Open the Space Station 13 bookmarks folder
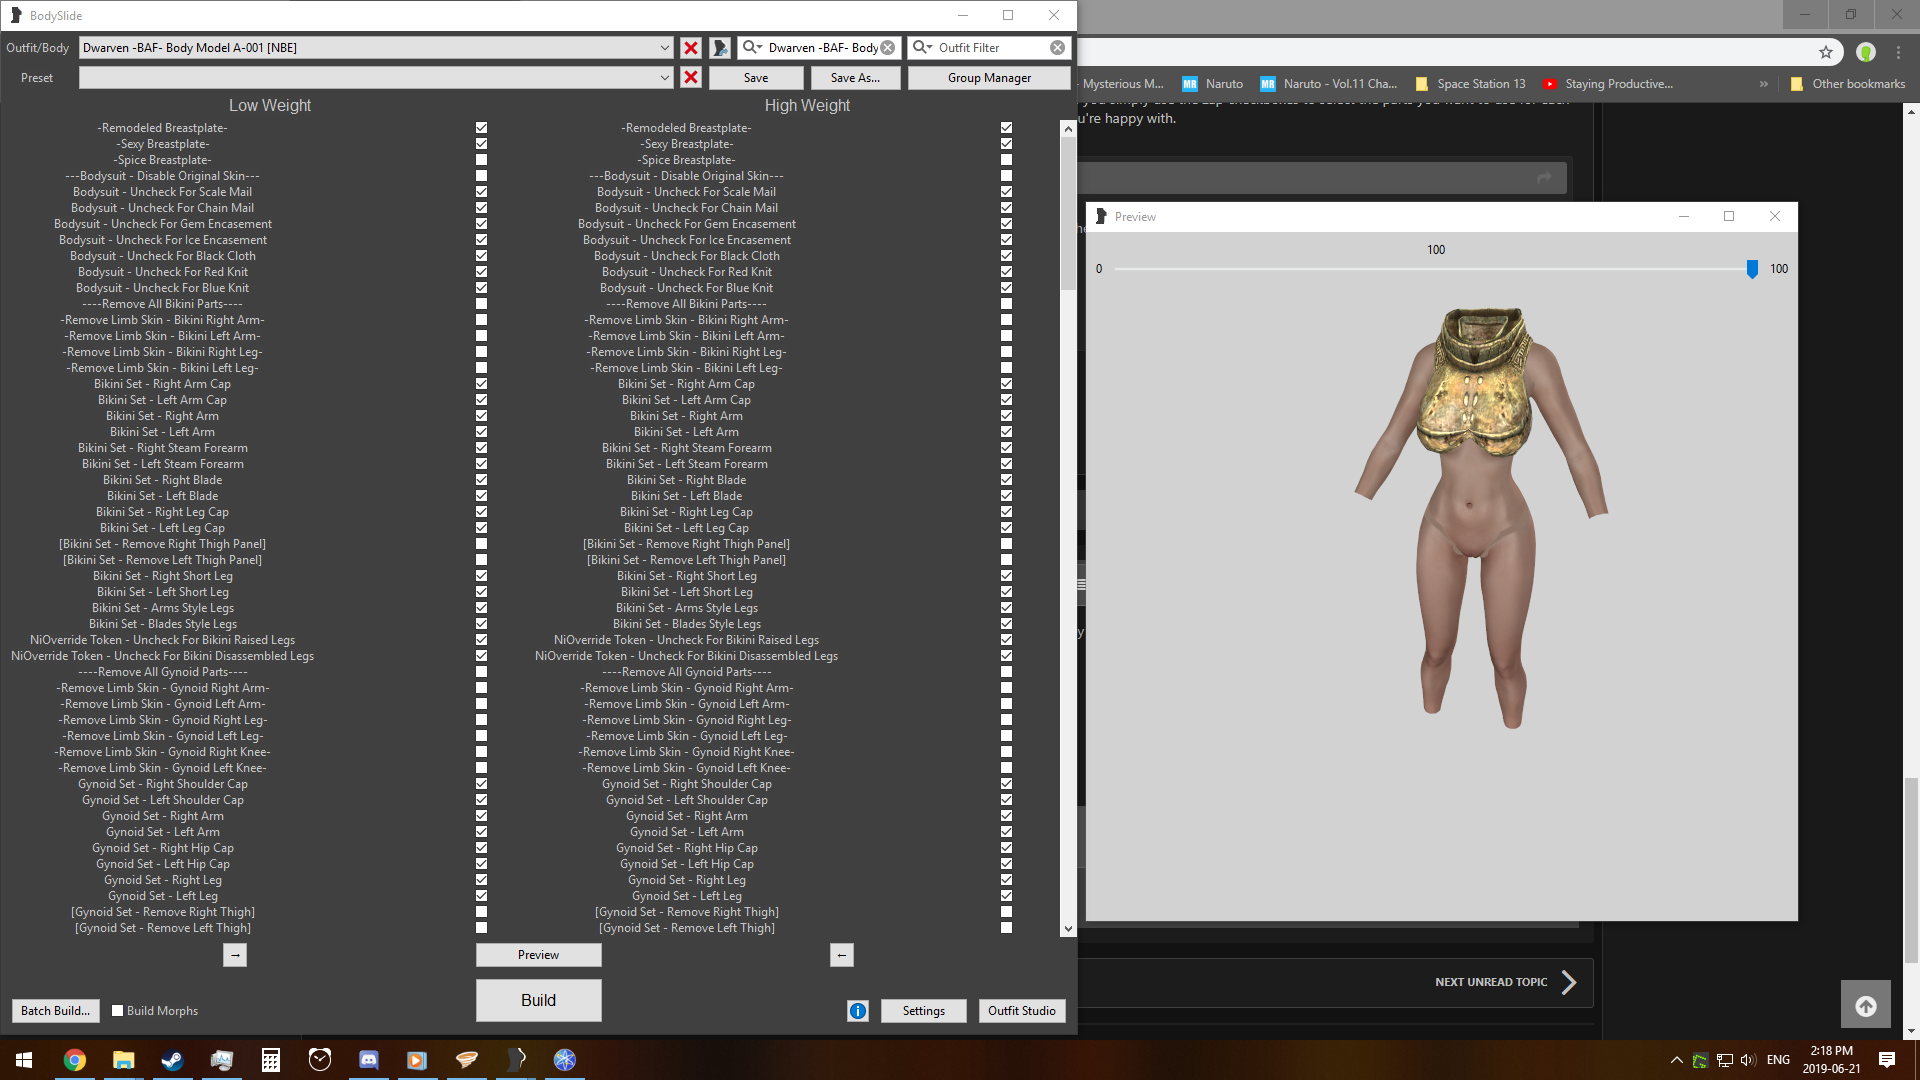1920x1080 pixels. [1471, 84]
